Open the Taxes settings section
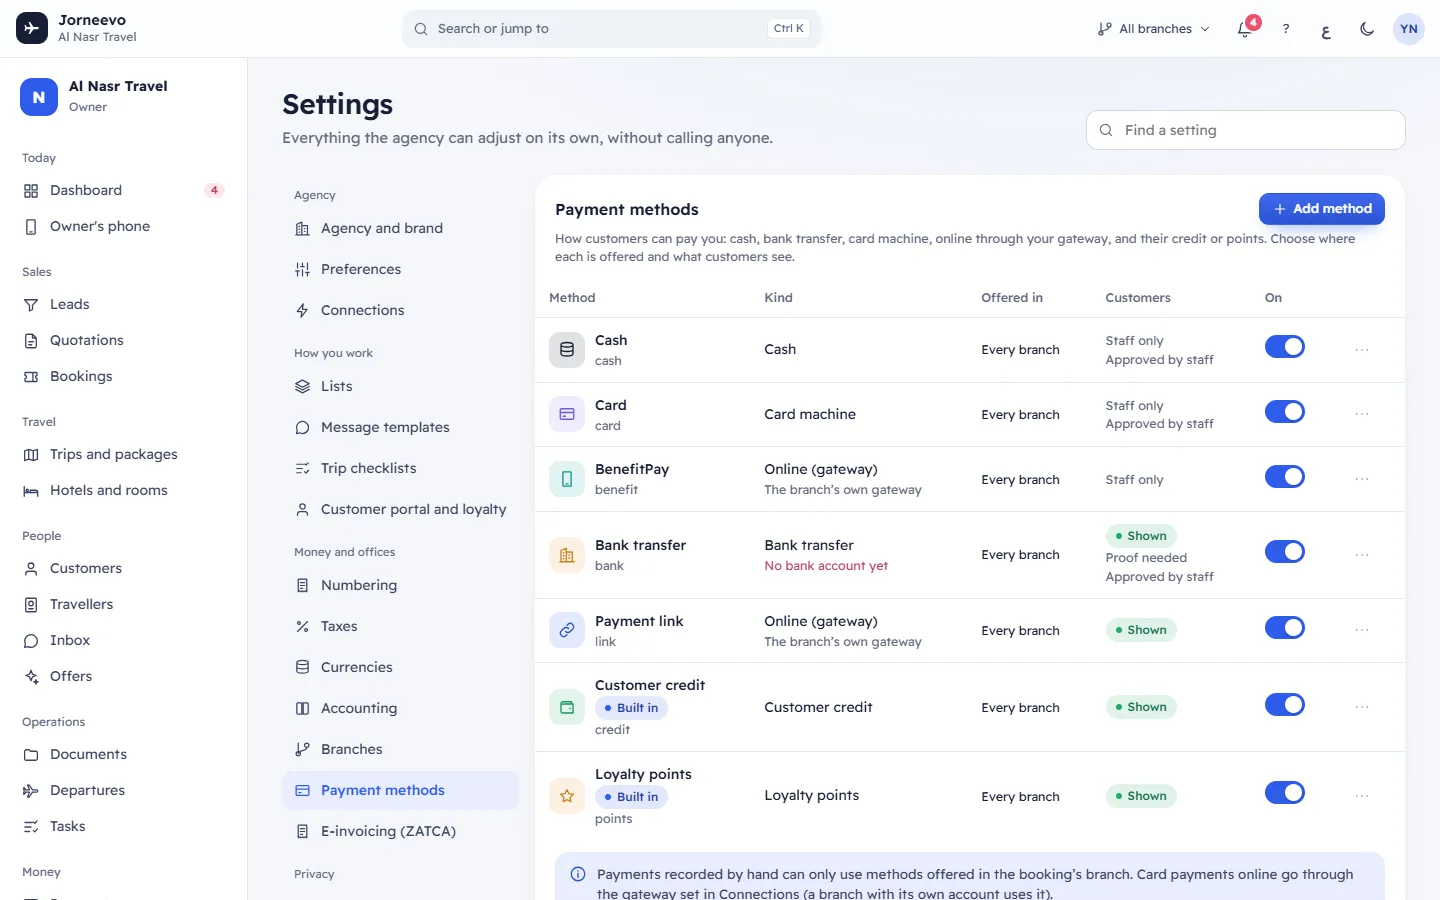1440x900 pixels. tap(400, 627)
